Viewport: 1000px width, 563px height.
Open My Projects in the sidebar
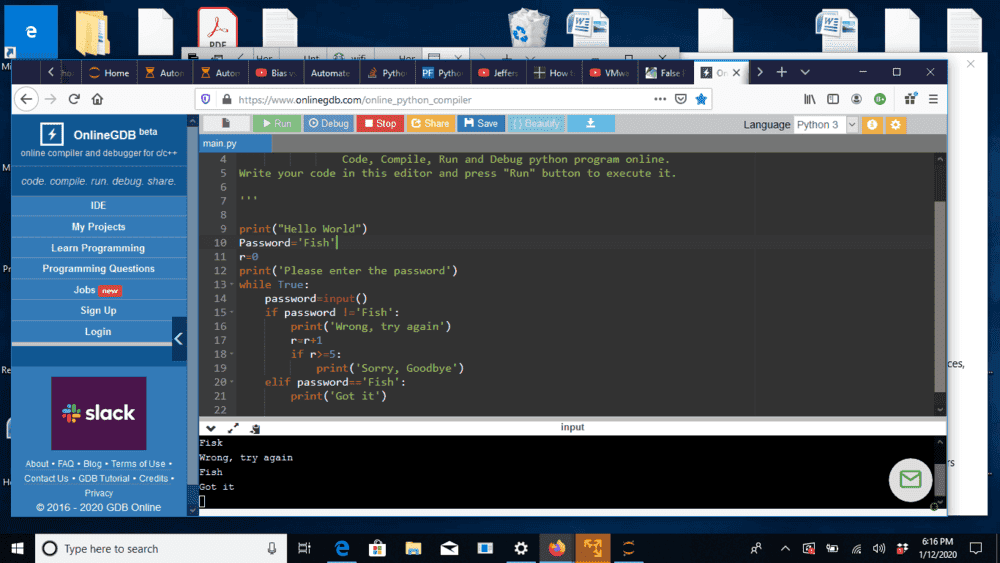[98, 227]
